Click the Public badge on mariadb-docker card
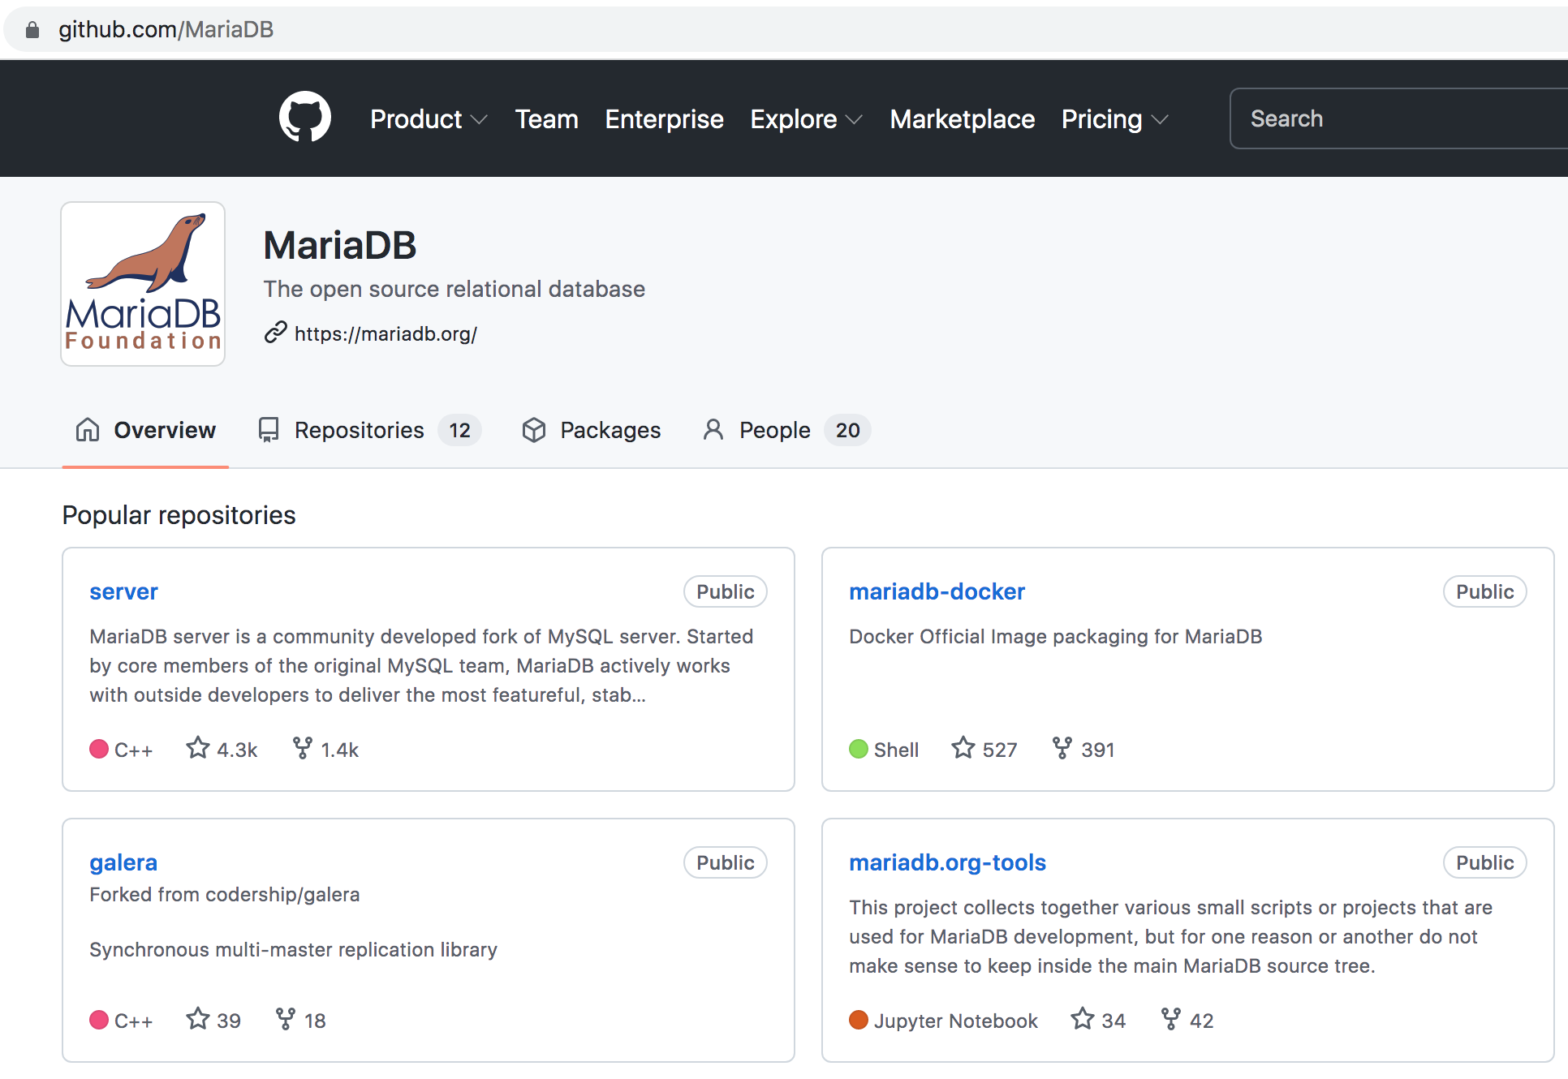The height and width of the screenshot is (1079, 1568). coord(1485,592)
